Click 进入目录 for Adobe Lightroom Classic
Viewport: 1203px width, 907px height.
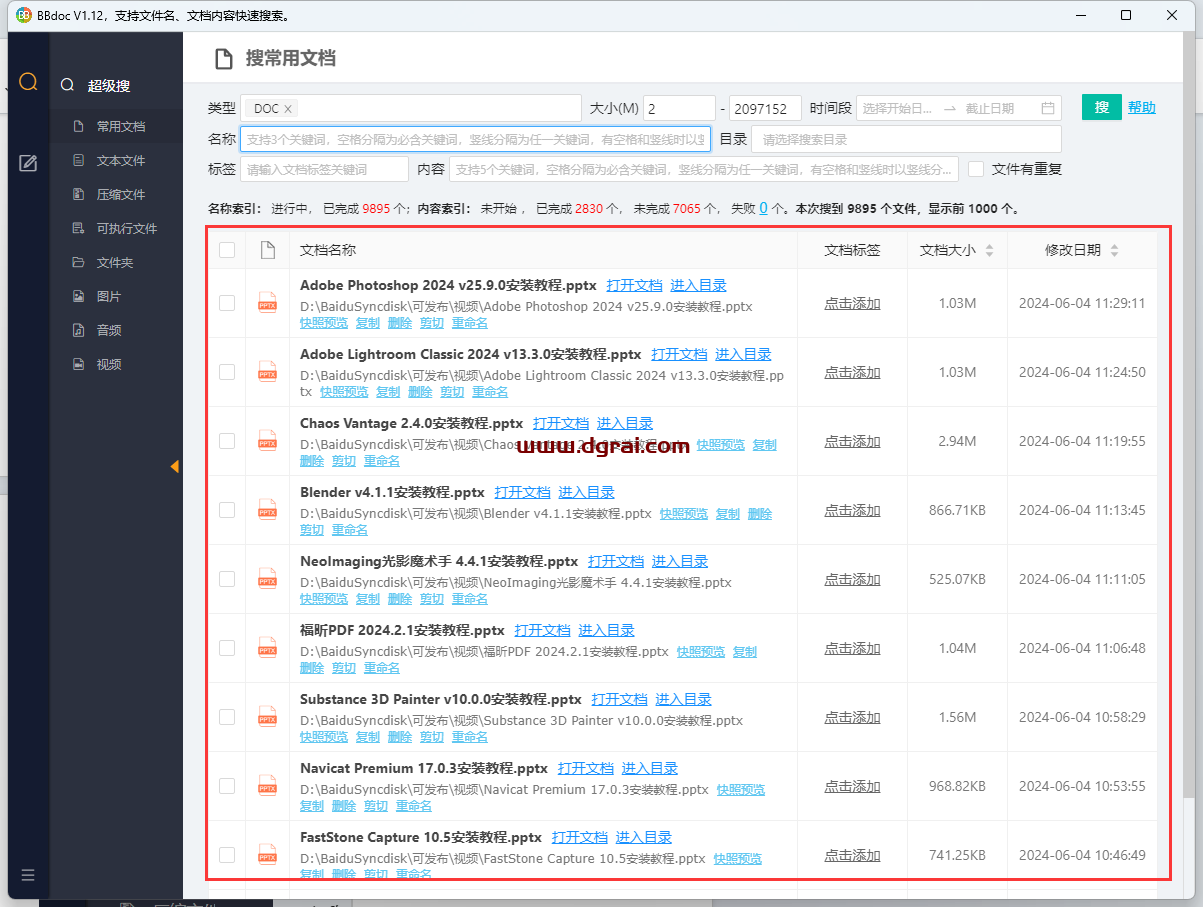[x=743, y=354]
